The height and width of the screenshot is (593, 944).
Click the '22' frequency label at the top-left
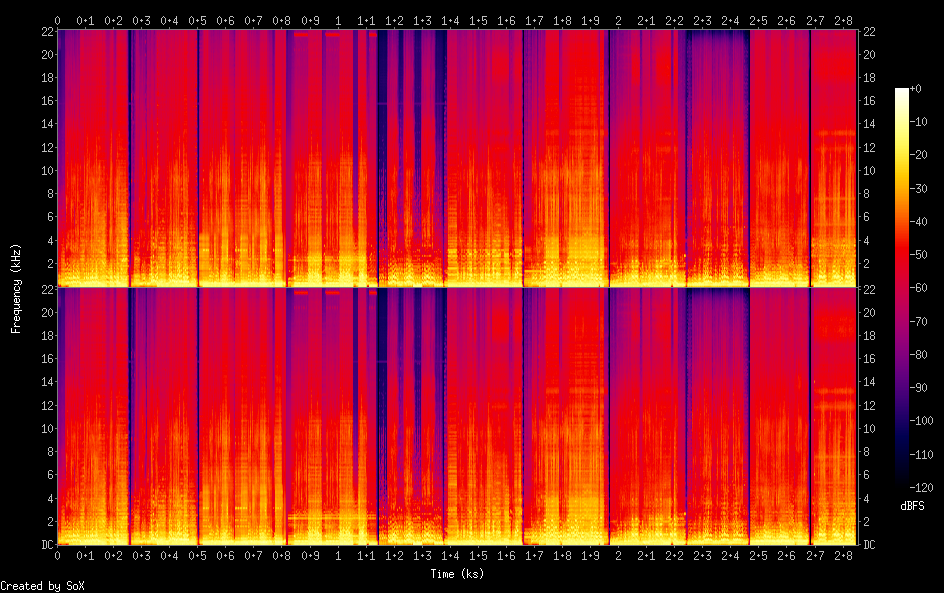pos(45,32)
